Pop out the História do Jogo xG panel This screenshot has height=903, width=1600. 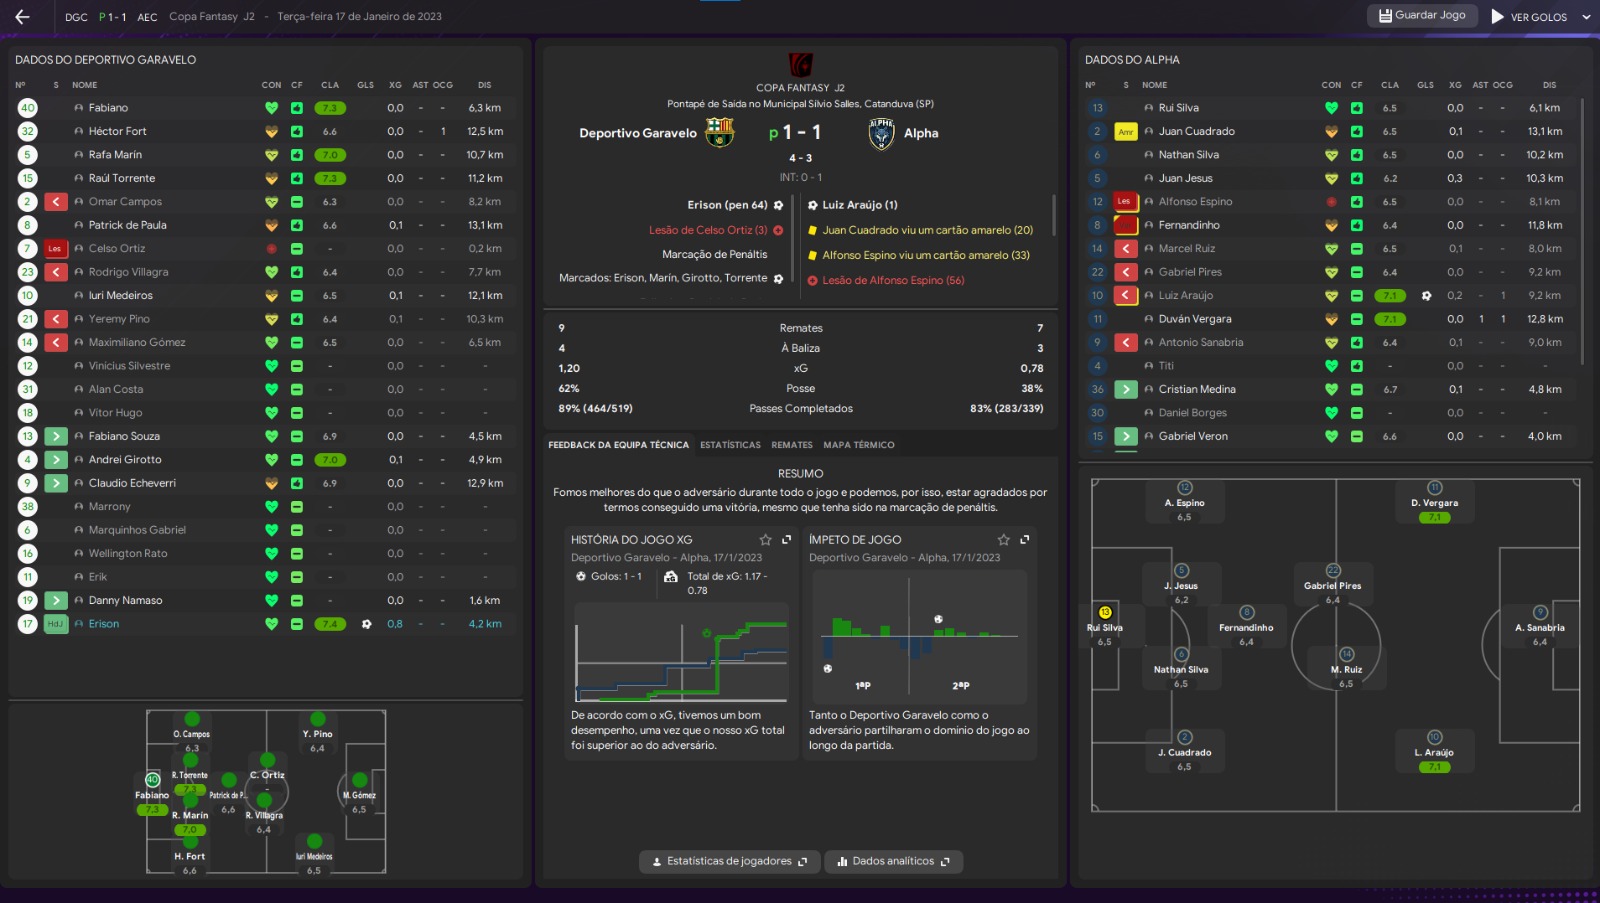(787, 540)
